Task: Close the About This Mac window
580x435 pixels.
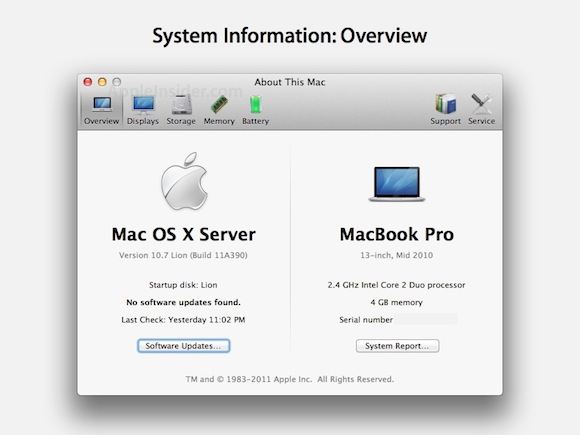Action: (88, 82)
